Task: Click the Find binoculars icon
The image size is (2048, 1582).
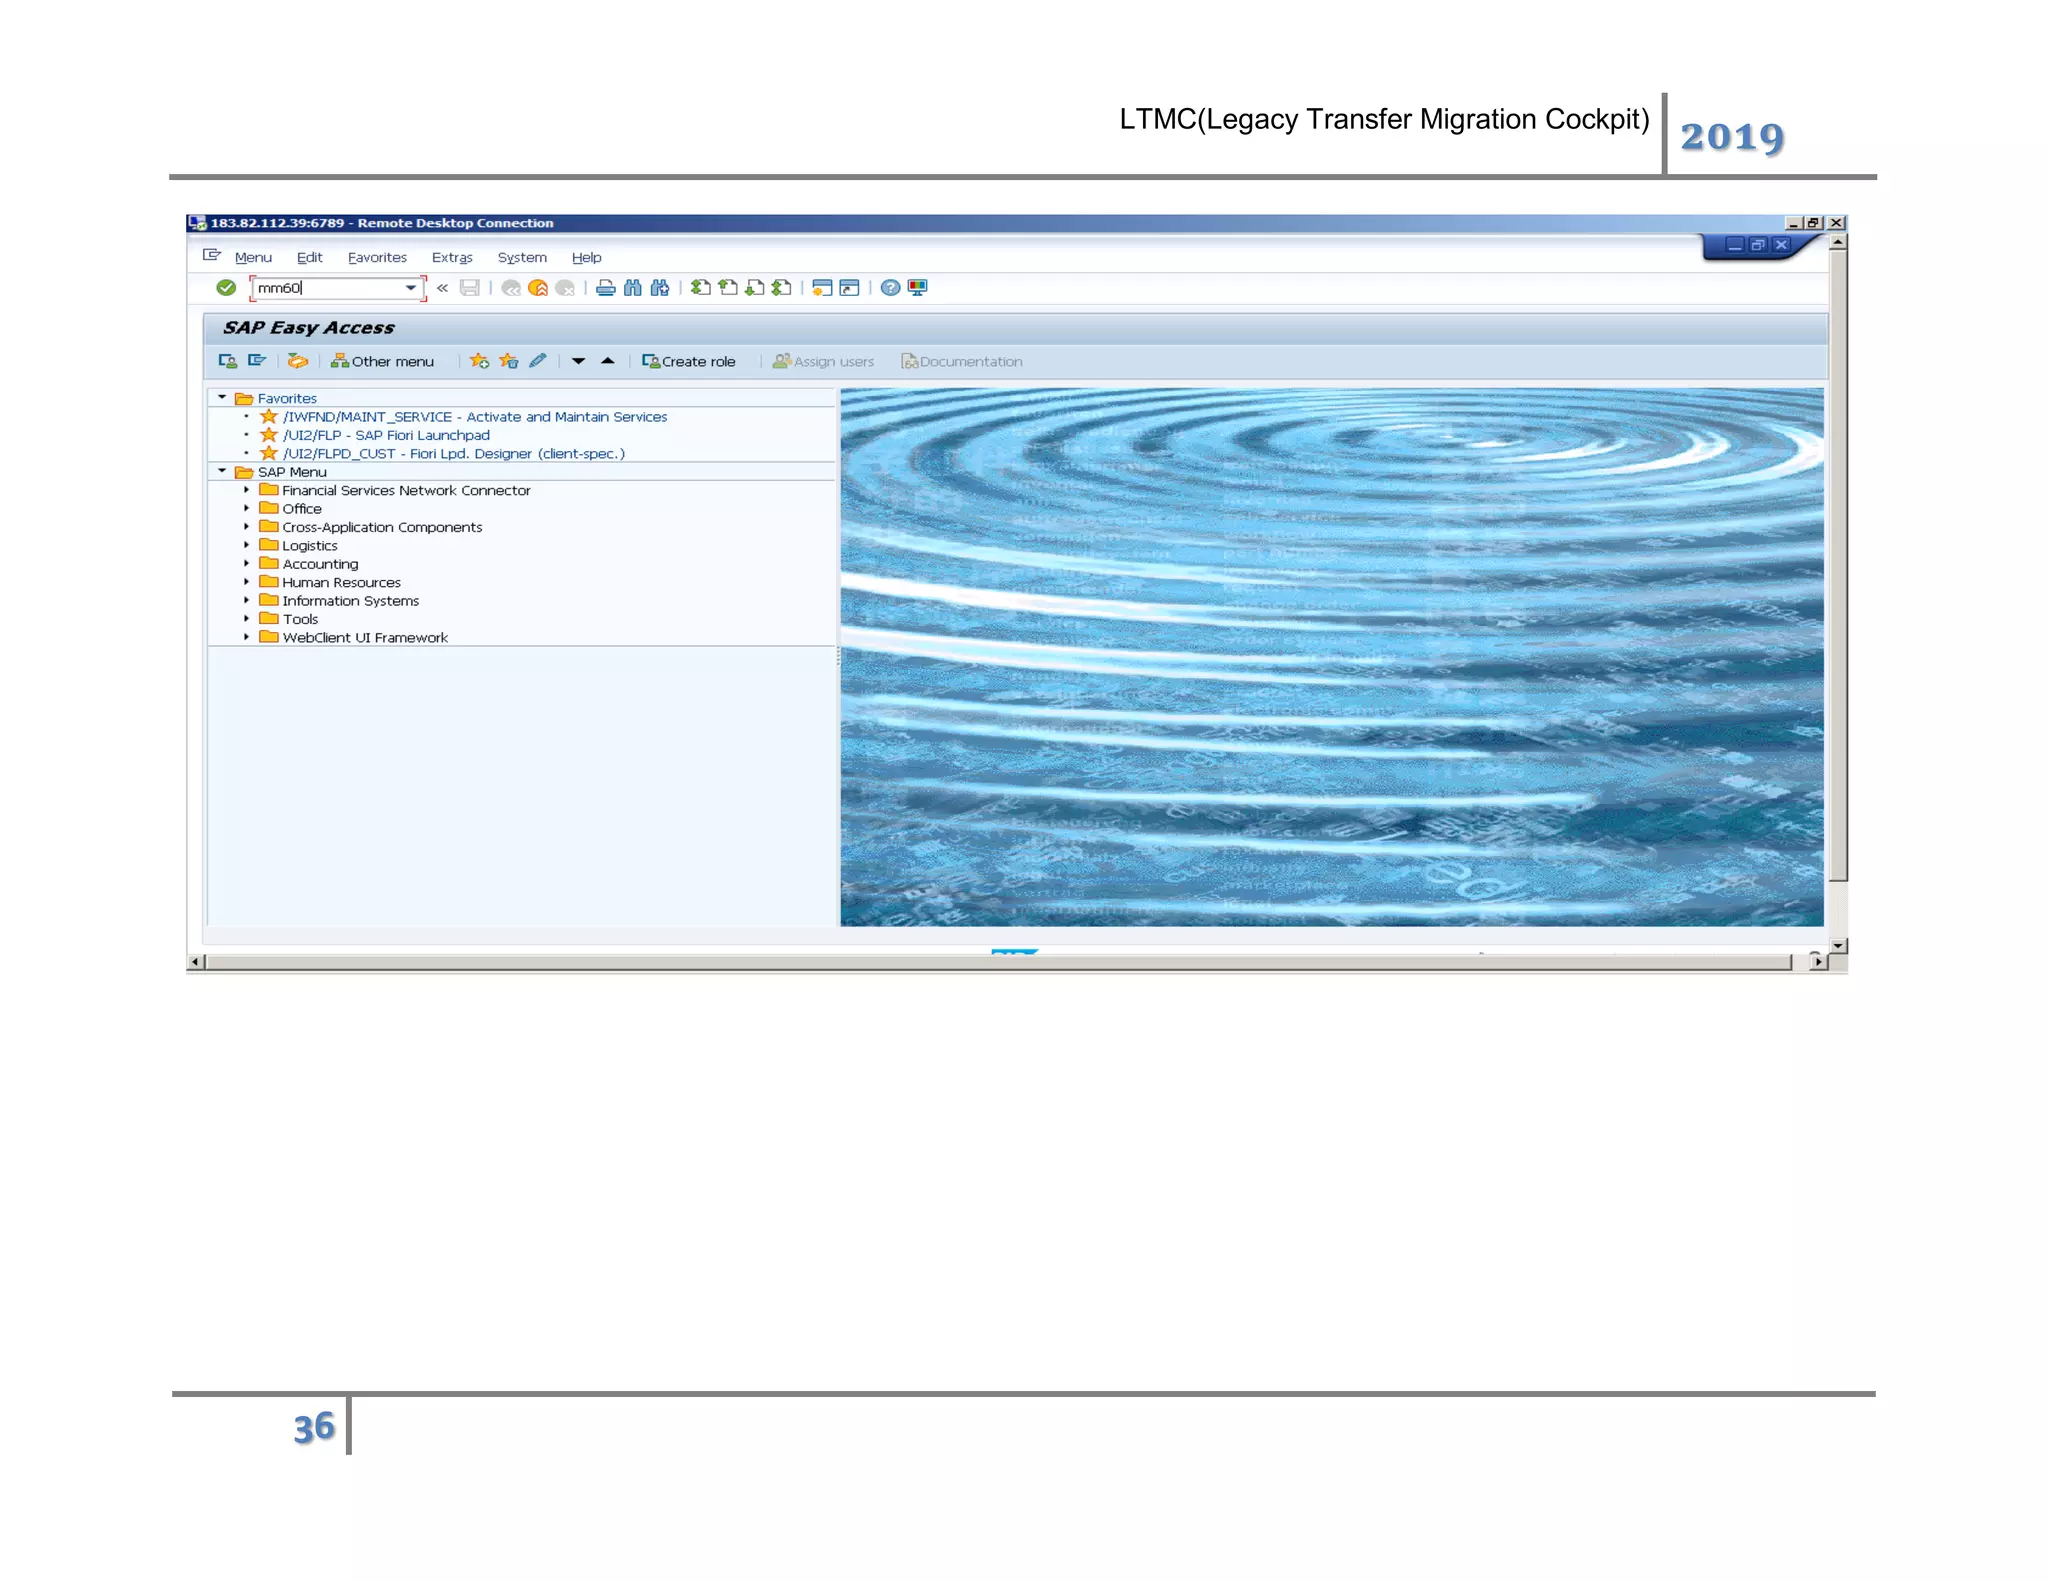Action: [x=632, y=288]
